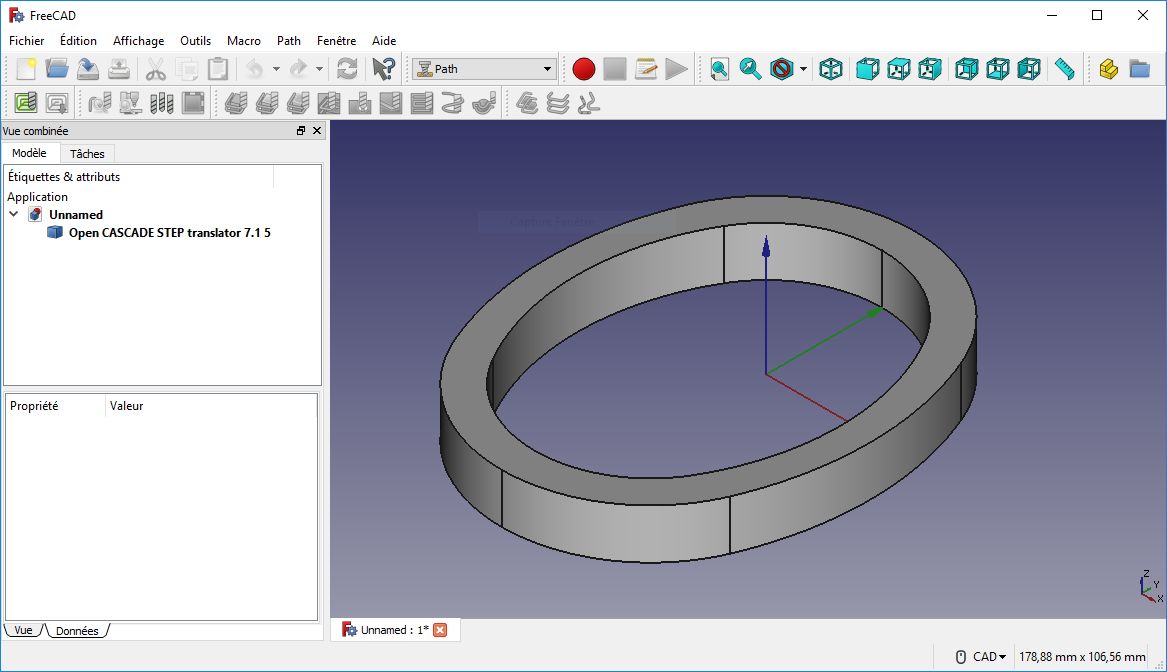
Task: Open the Fenêtre menu
Action: (336, 41)
